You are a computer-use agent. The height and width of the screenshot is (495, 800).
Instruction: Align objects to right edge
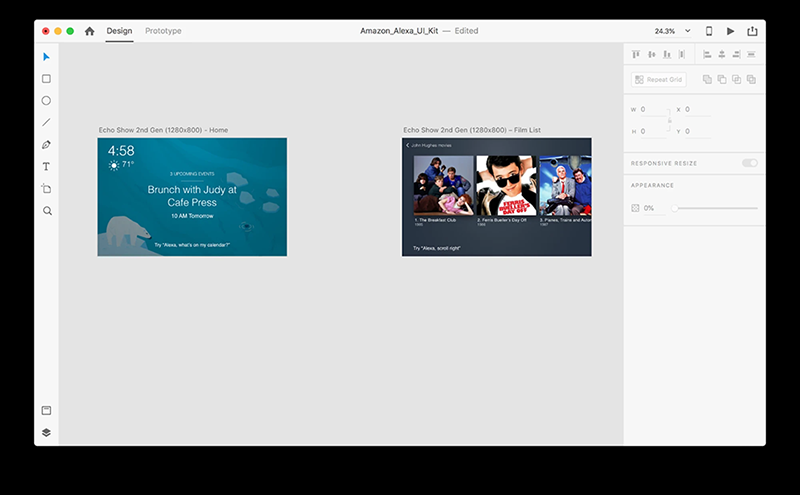click(x=736, y=54)
